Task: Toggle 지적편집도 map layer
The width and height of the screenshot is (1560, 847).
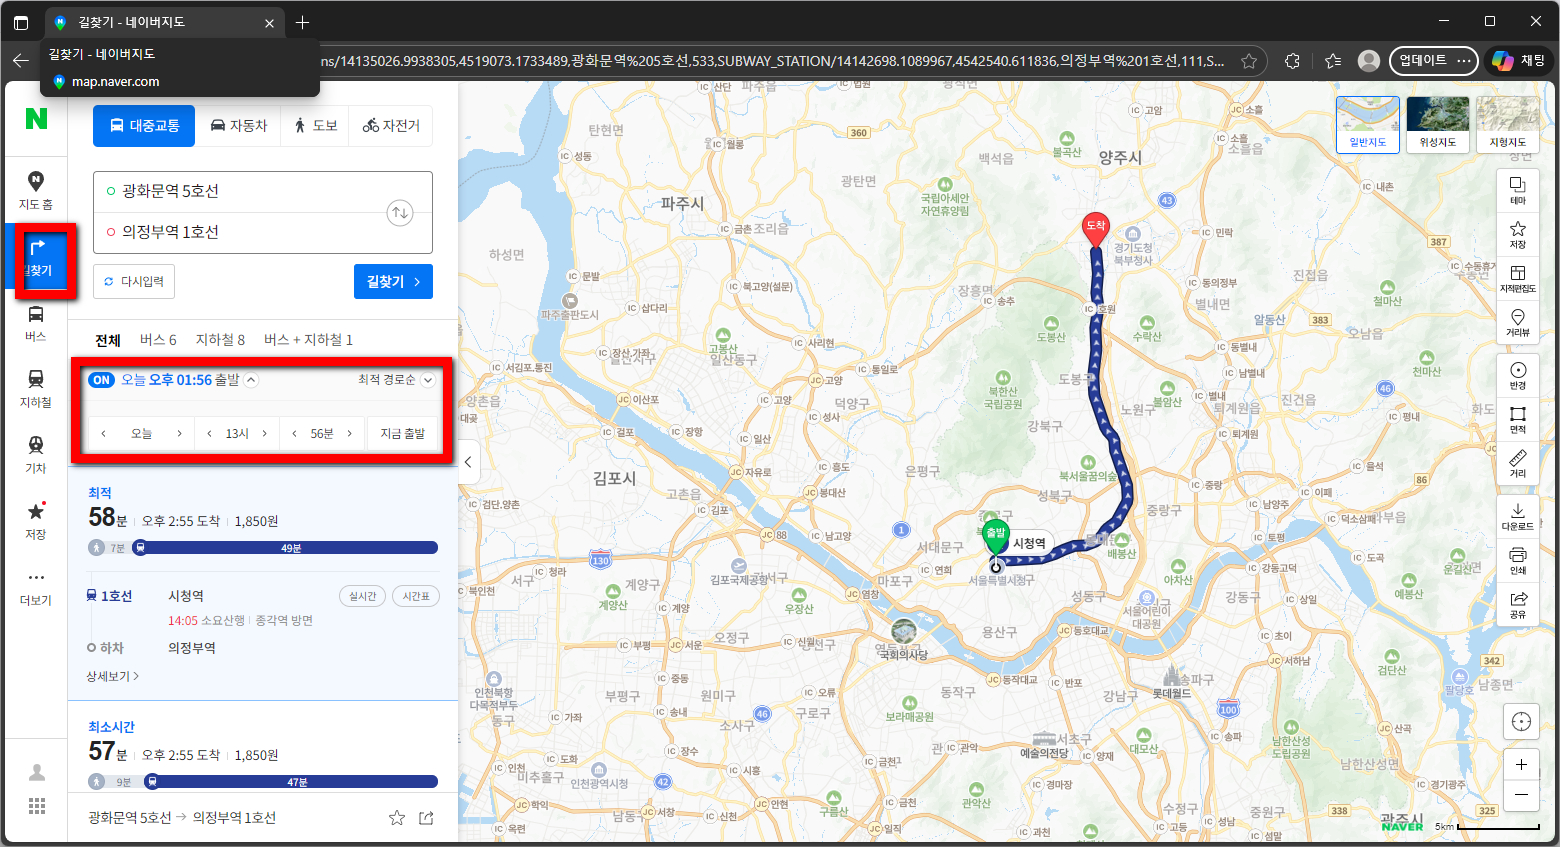Action: pos(1518,279)
